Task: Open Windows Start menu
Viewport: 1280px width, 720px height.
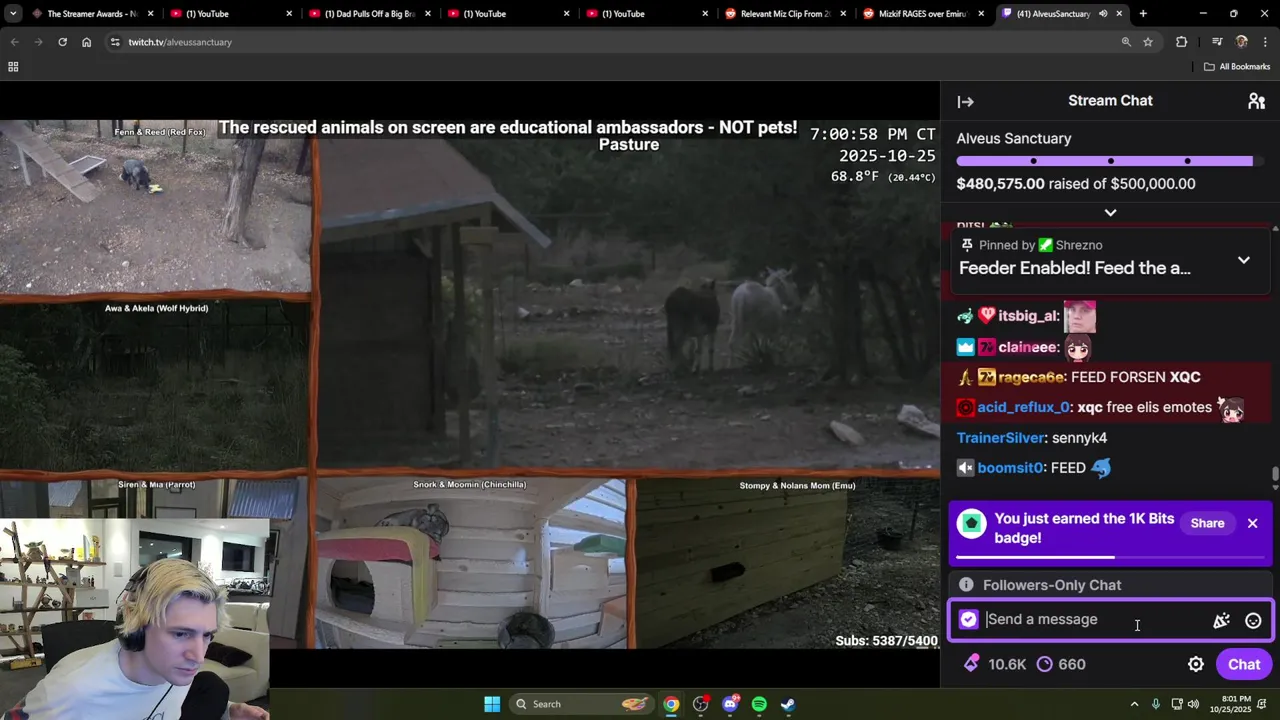Action: 492,704
